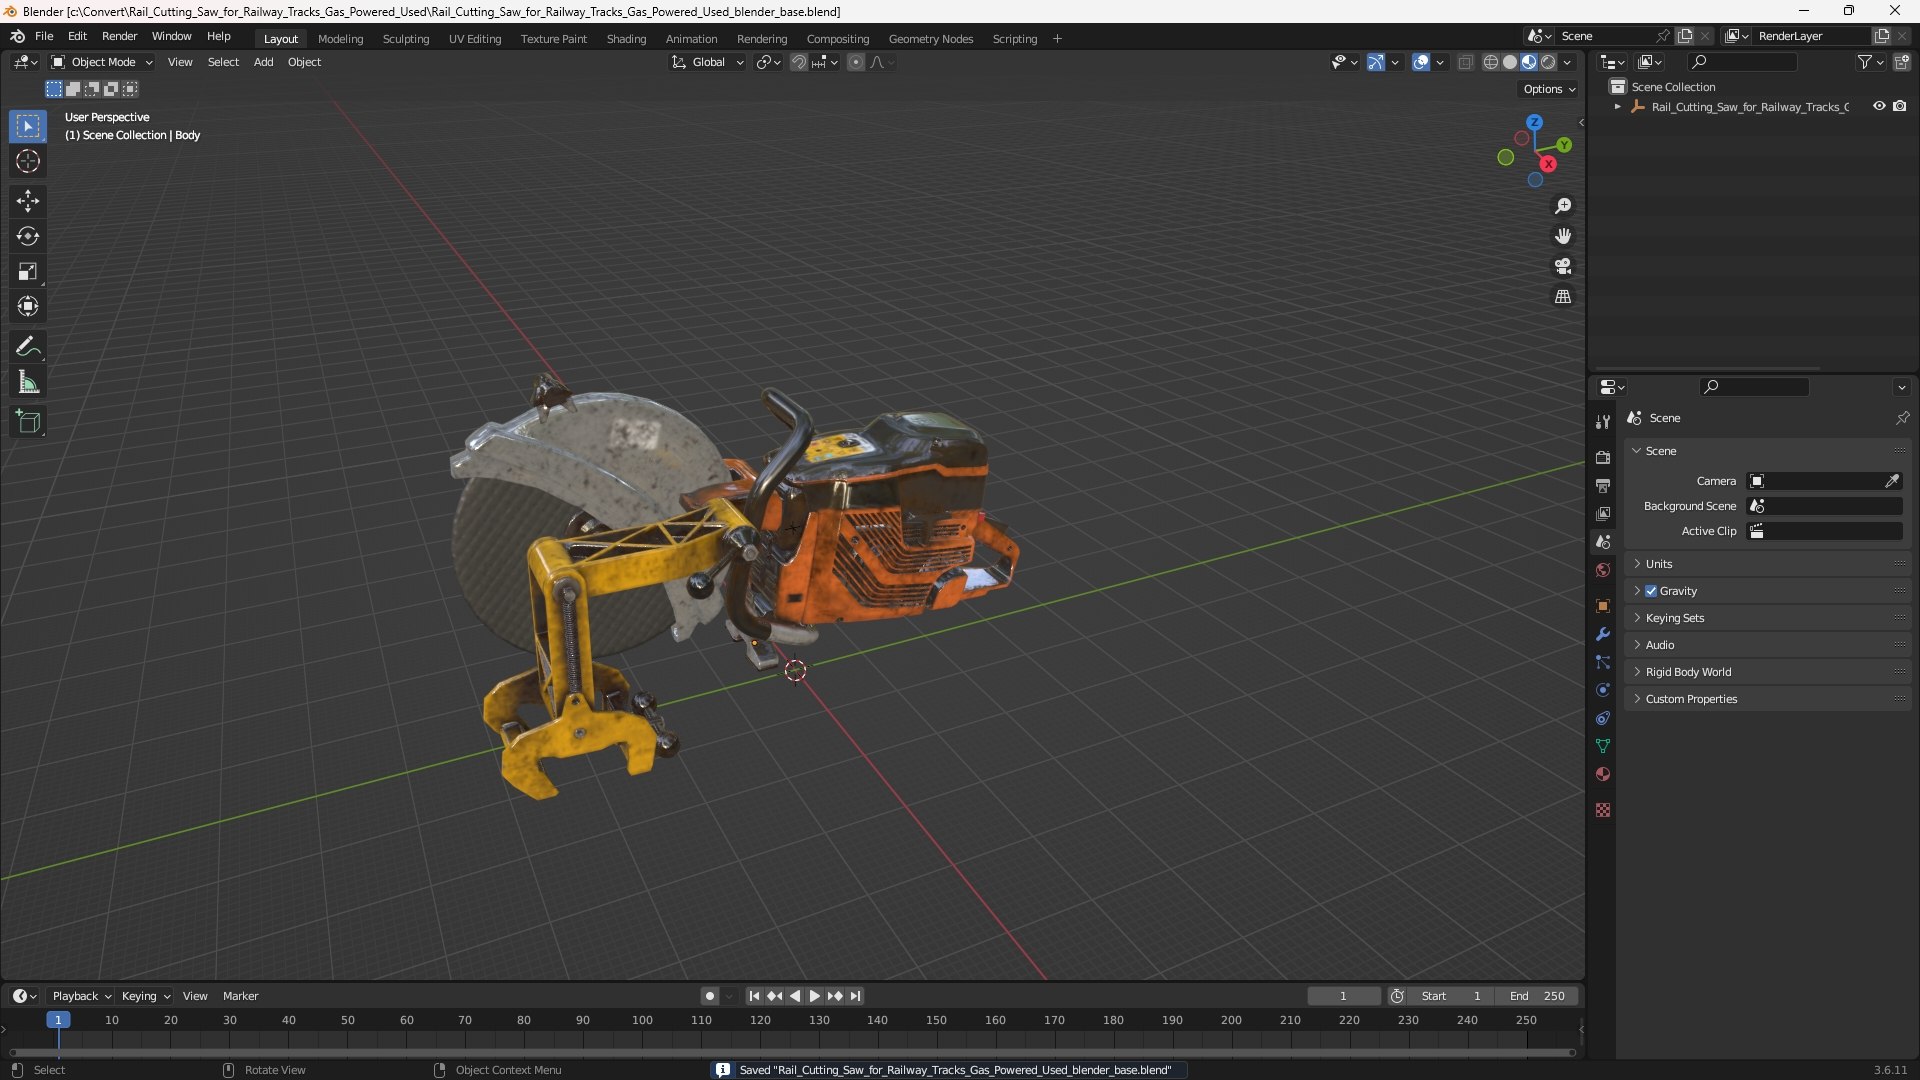Open the Render menu

[119, 36]
